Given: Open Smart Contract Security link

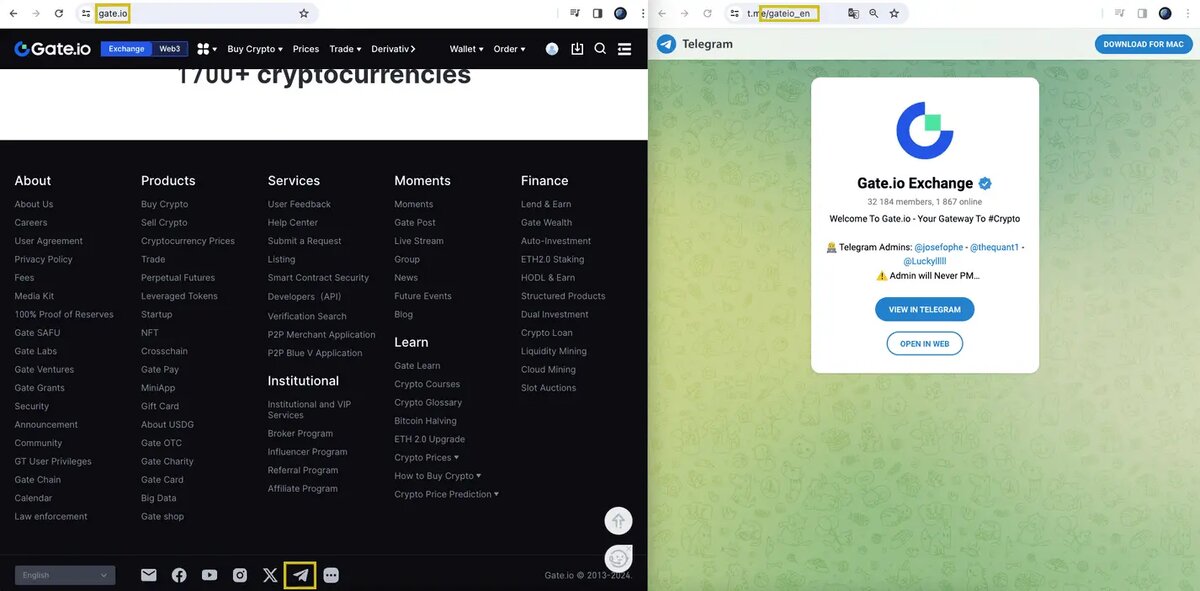Looking at the screenshot, I should (318, 277).
